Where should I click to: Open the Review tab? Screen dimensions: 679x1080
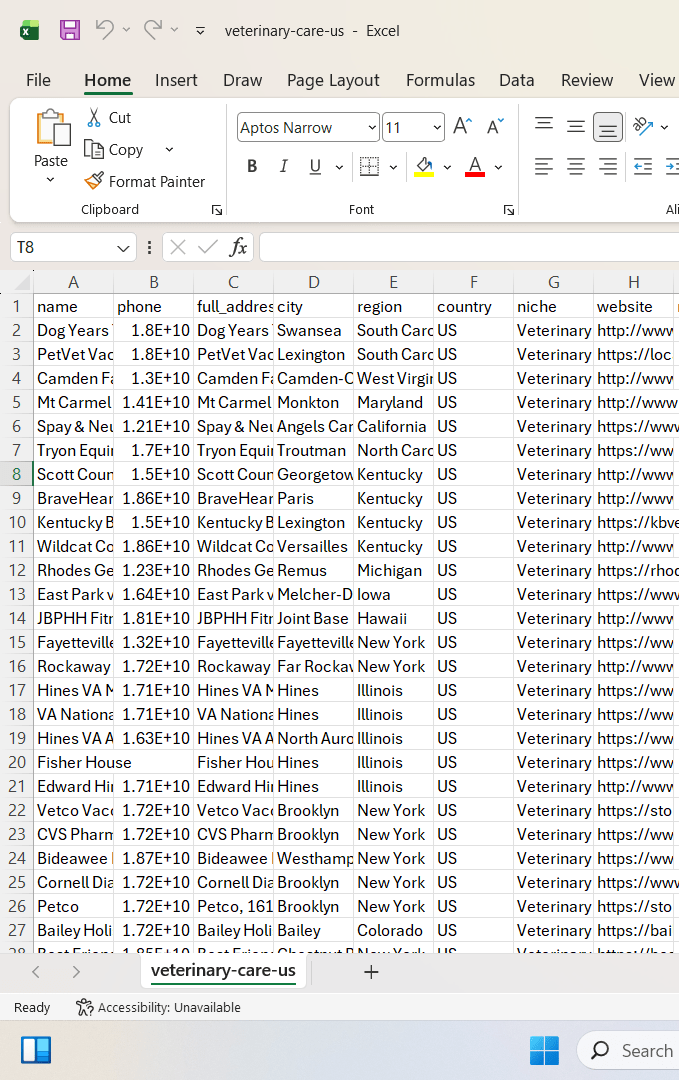(x=587, y=80)
